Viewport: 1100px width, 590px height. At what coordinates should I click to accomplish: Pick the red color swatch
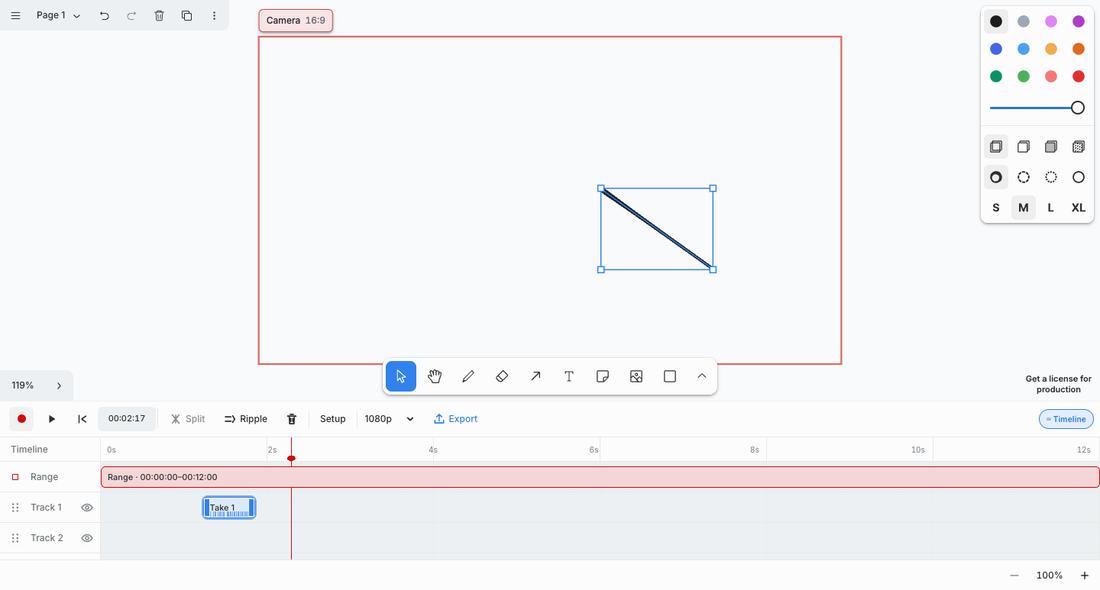(x=1078, y=76)
